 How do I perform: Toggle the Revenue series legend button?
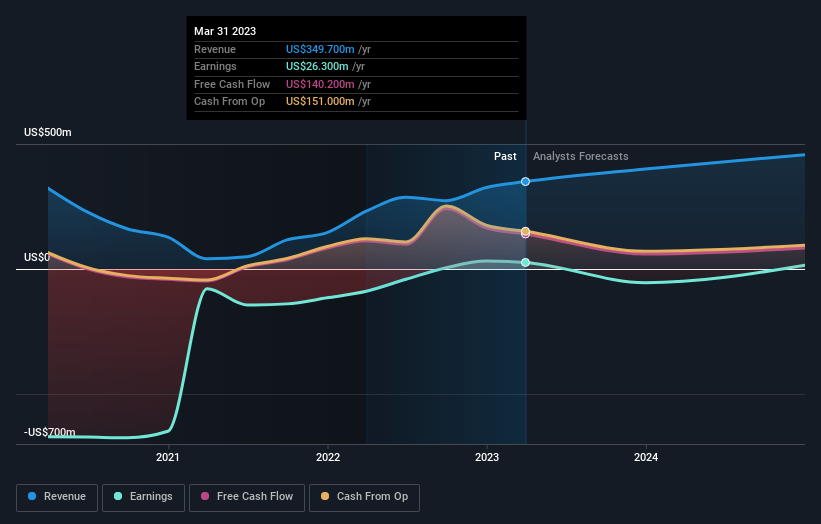57,497
